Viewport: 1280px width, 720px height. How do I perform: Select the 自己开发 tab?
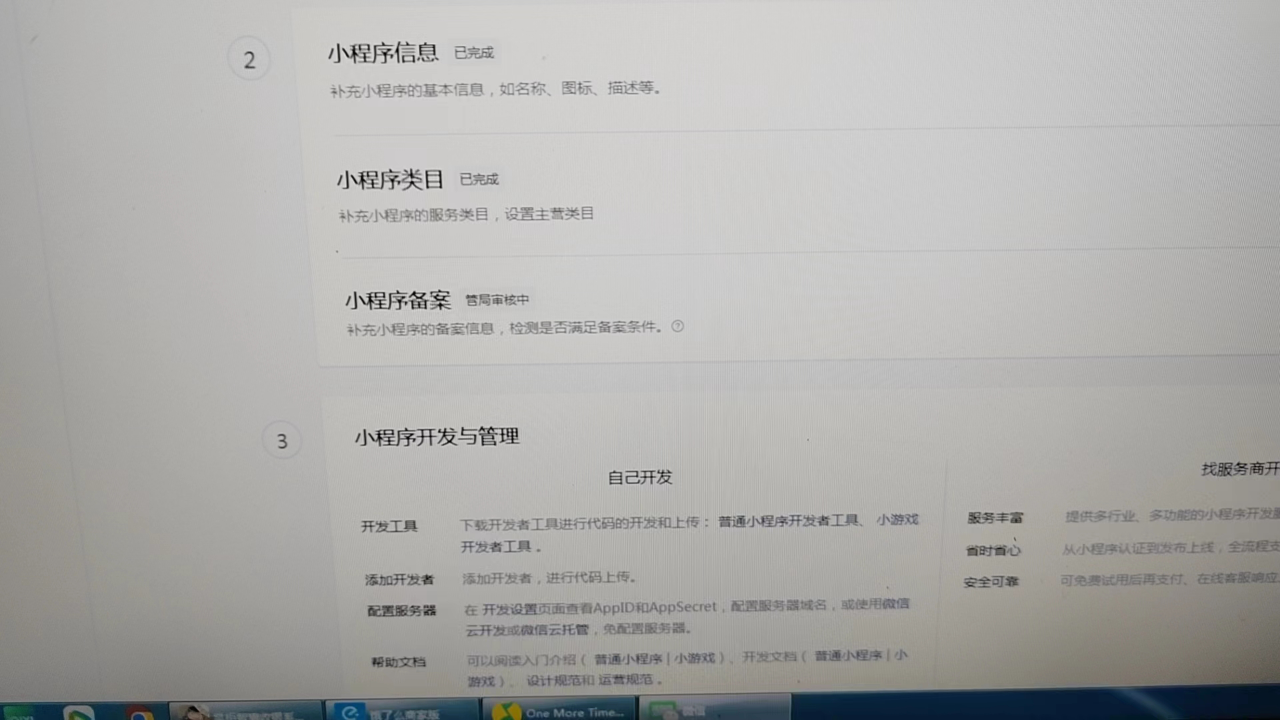click(x=640, y=477)
